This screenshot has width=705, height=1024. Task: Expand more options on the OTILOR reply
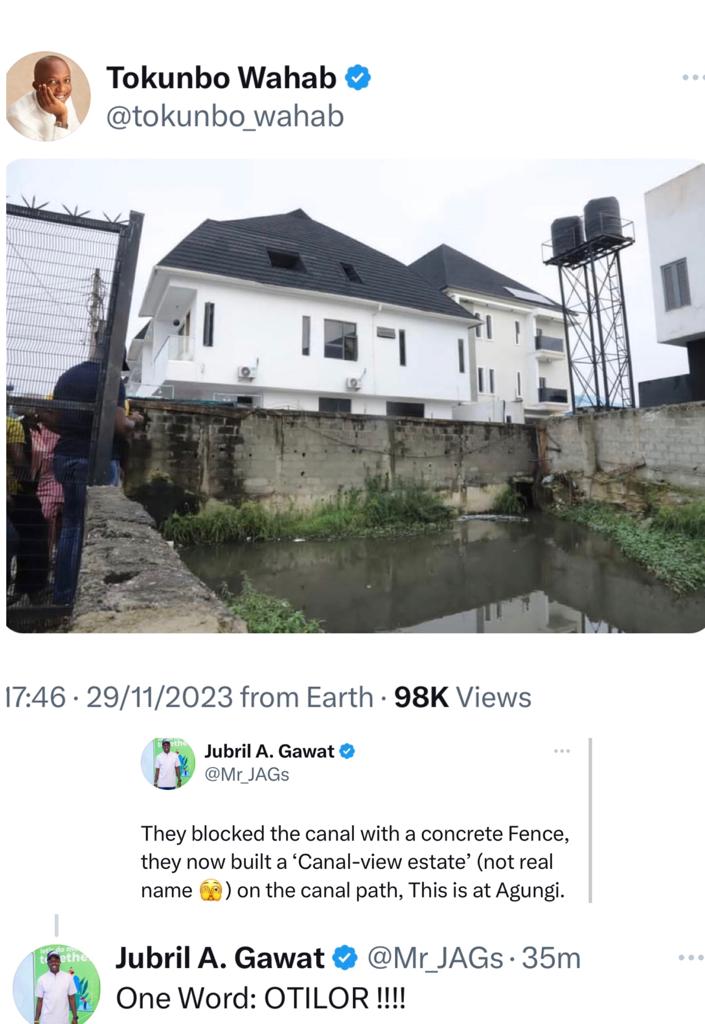tap(691, 958)
